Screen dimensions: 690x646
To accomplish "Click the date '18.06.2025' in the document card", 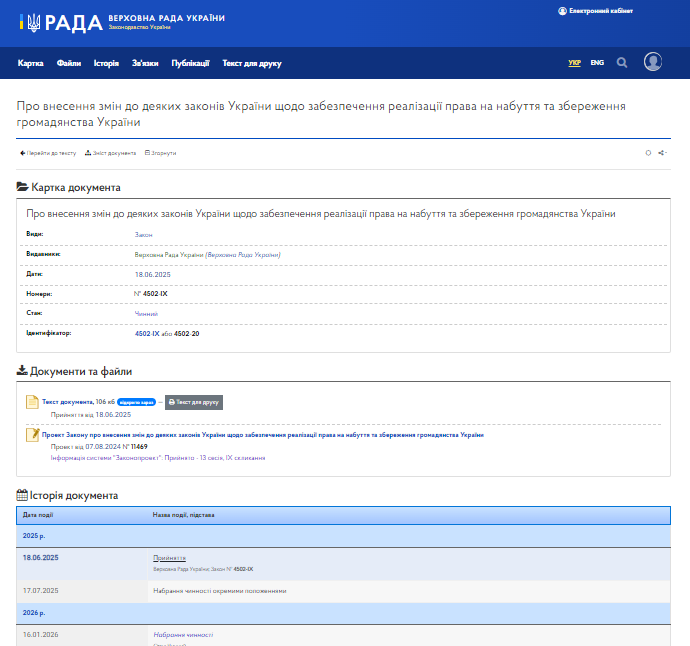I will [x=152, y=274].
